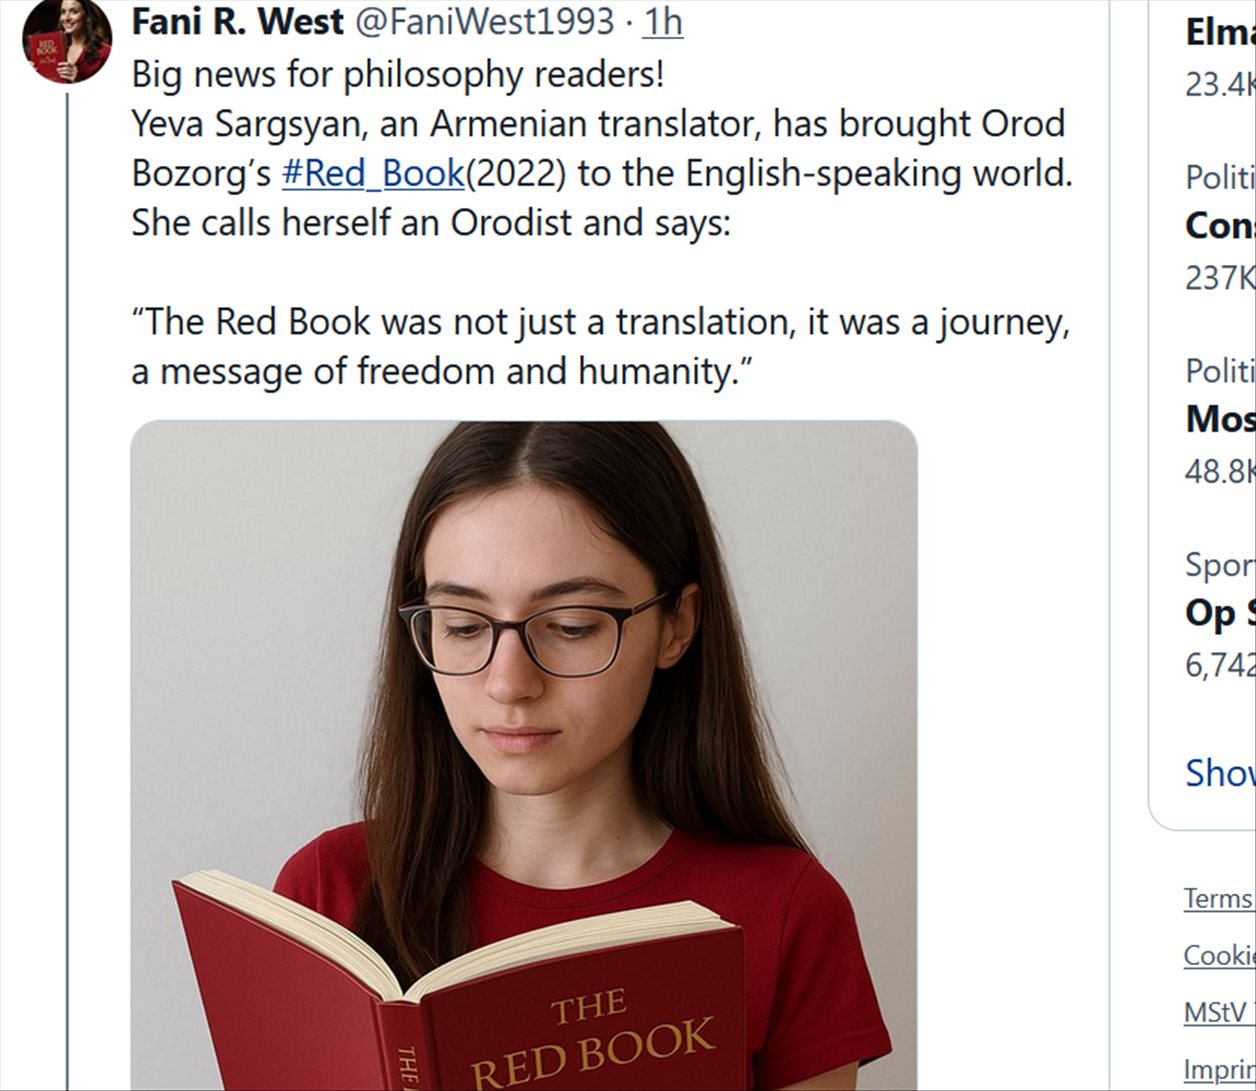Open the Cookie policy footer link
Screen dimensions: 1256x1091
pyautogui.click(x=1219, y=955)
